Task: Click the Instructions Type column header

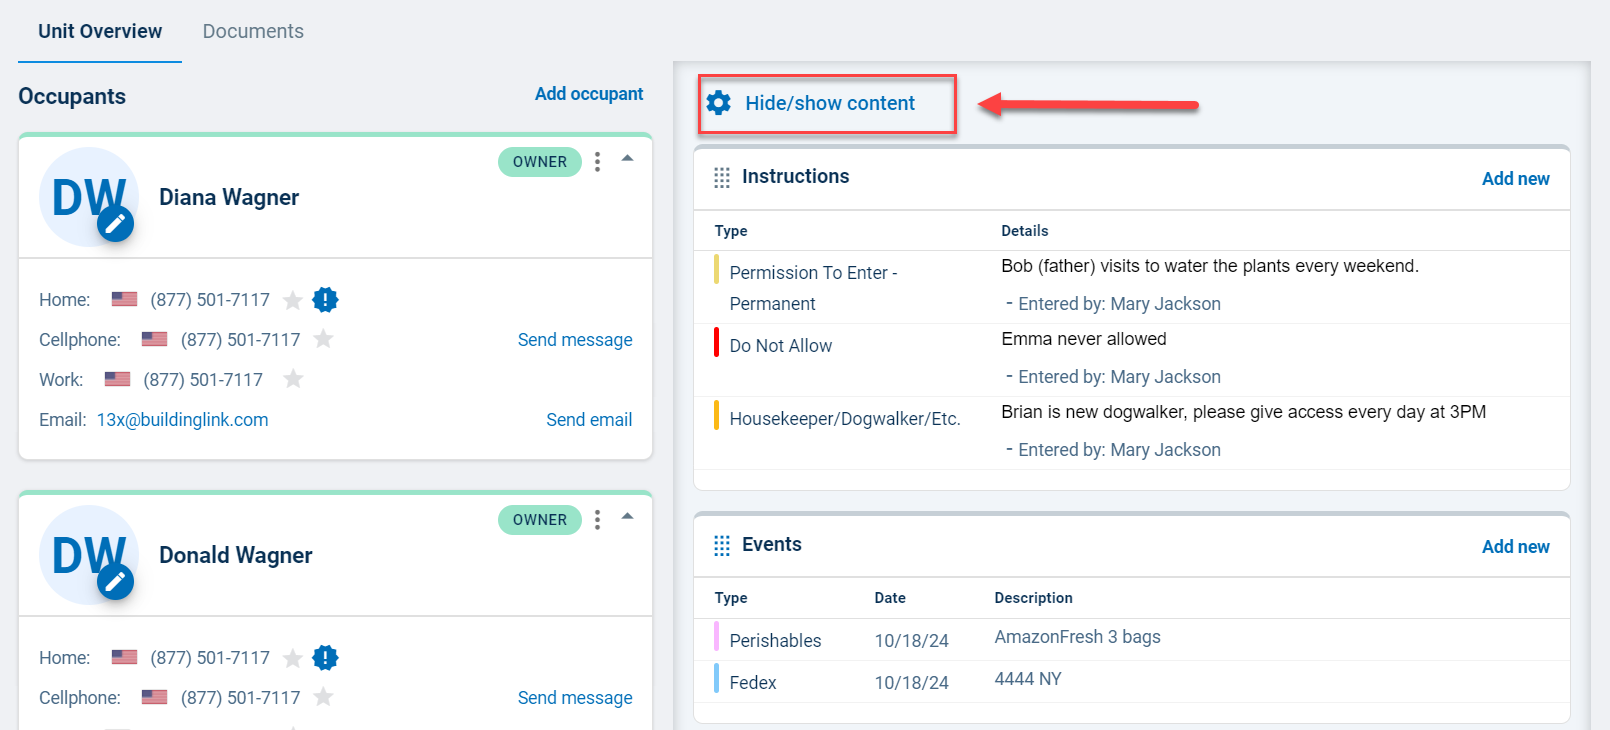Action: [731, 231]
